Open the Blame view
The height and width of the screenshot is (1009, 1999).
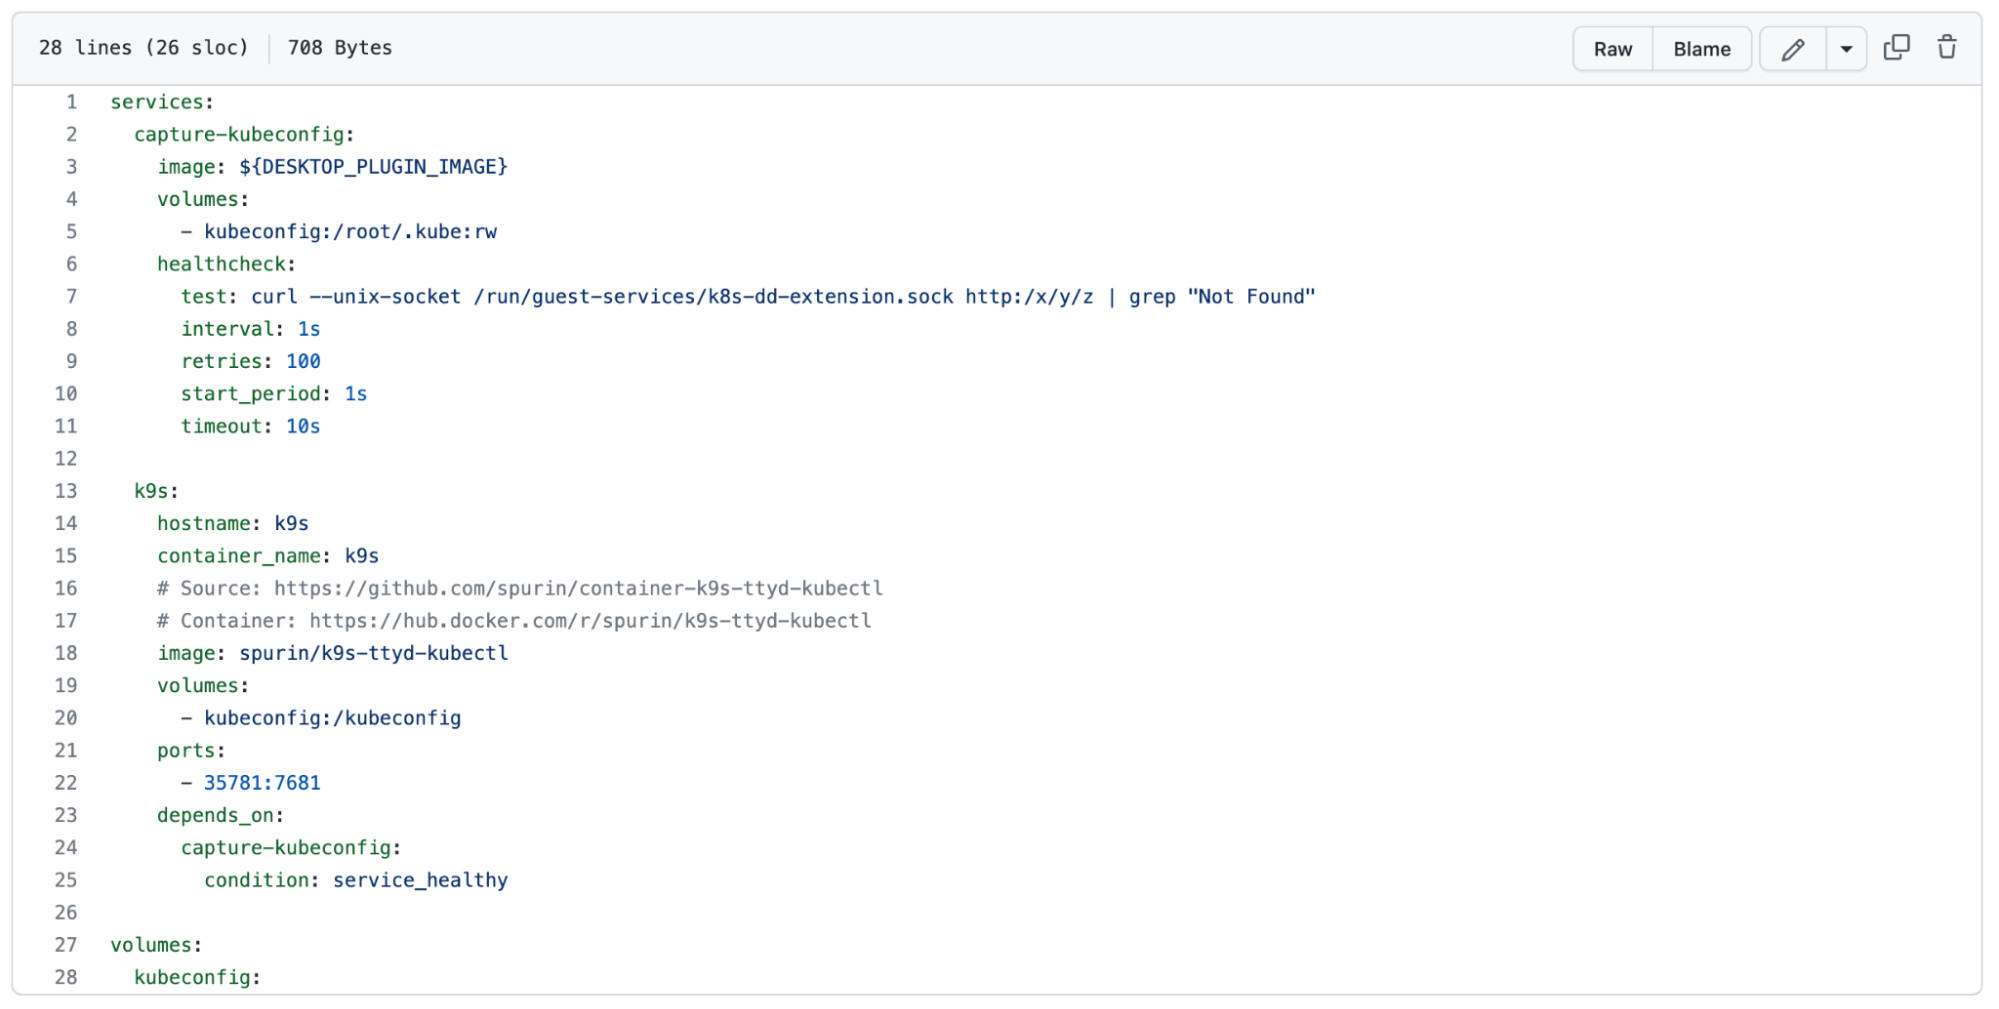(x=1701, y=48)
